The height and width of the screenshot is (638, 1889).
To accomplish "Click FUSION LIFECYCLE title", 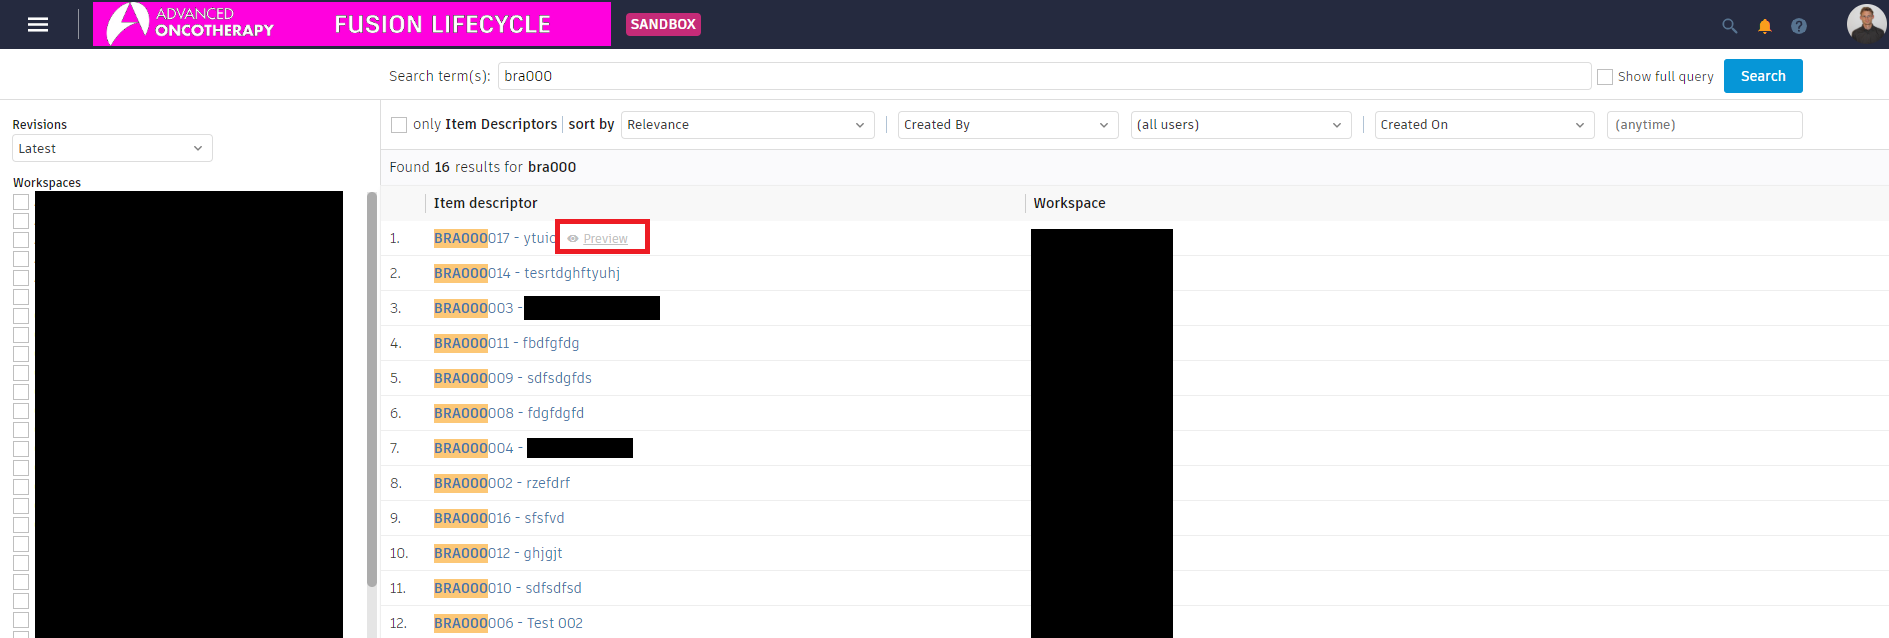I will tap(442, 24).
